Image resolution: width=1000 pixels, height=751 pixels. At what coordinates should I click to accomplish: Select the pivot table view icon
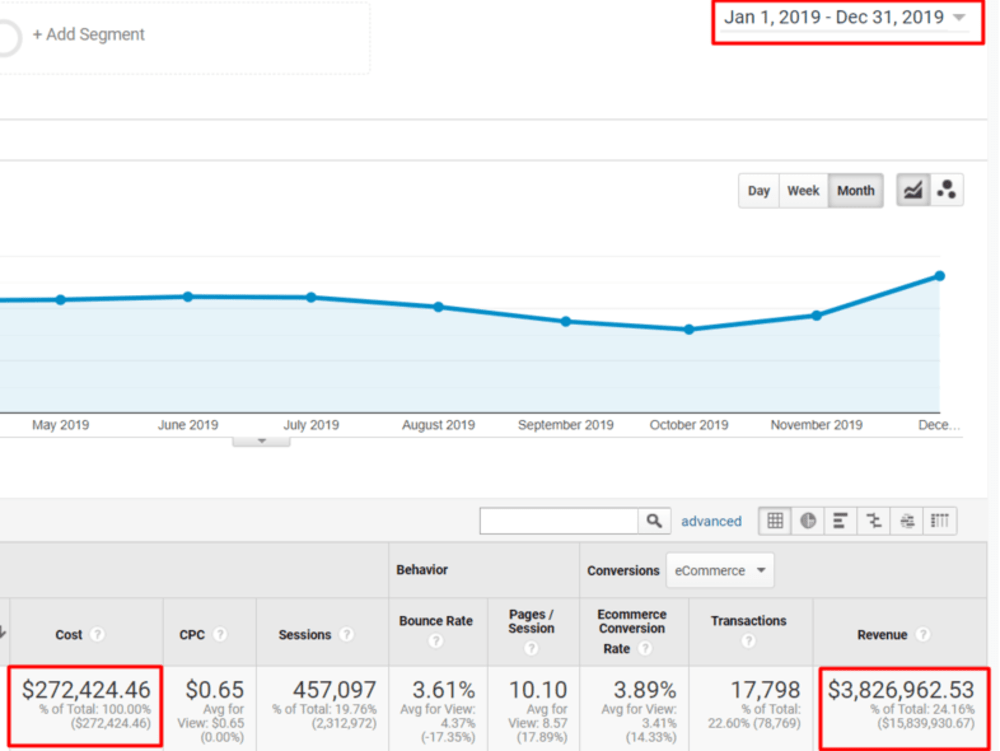tap(940, 521)
